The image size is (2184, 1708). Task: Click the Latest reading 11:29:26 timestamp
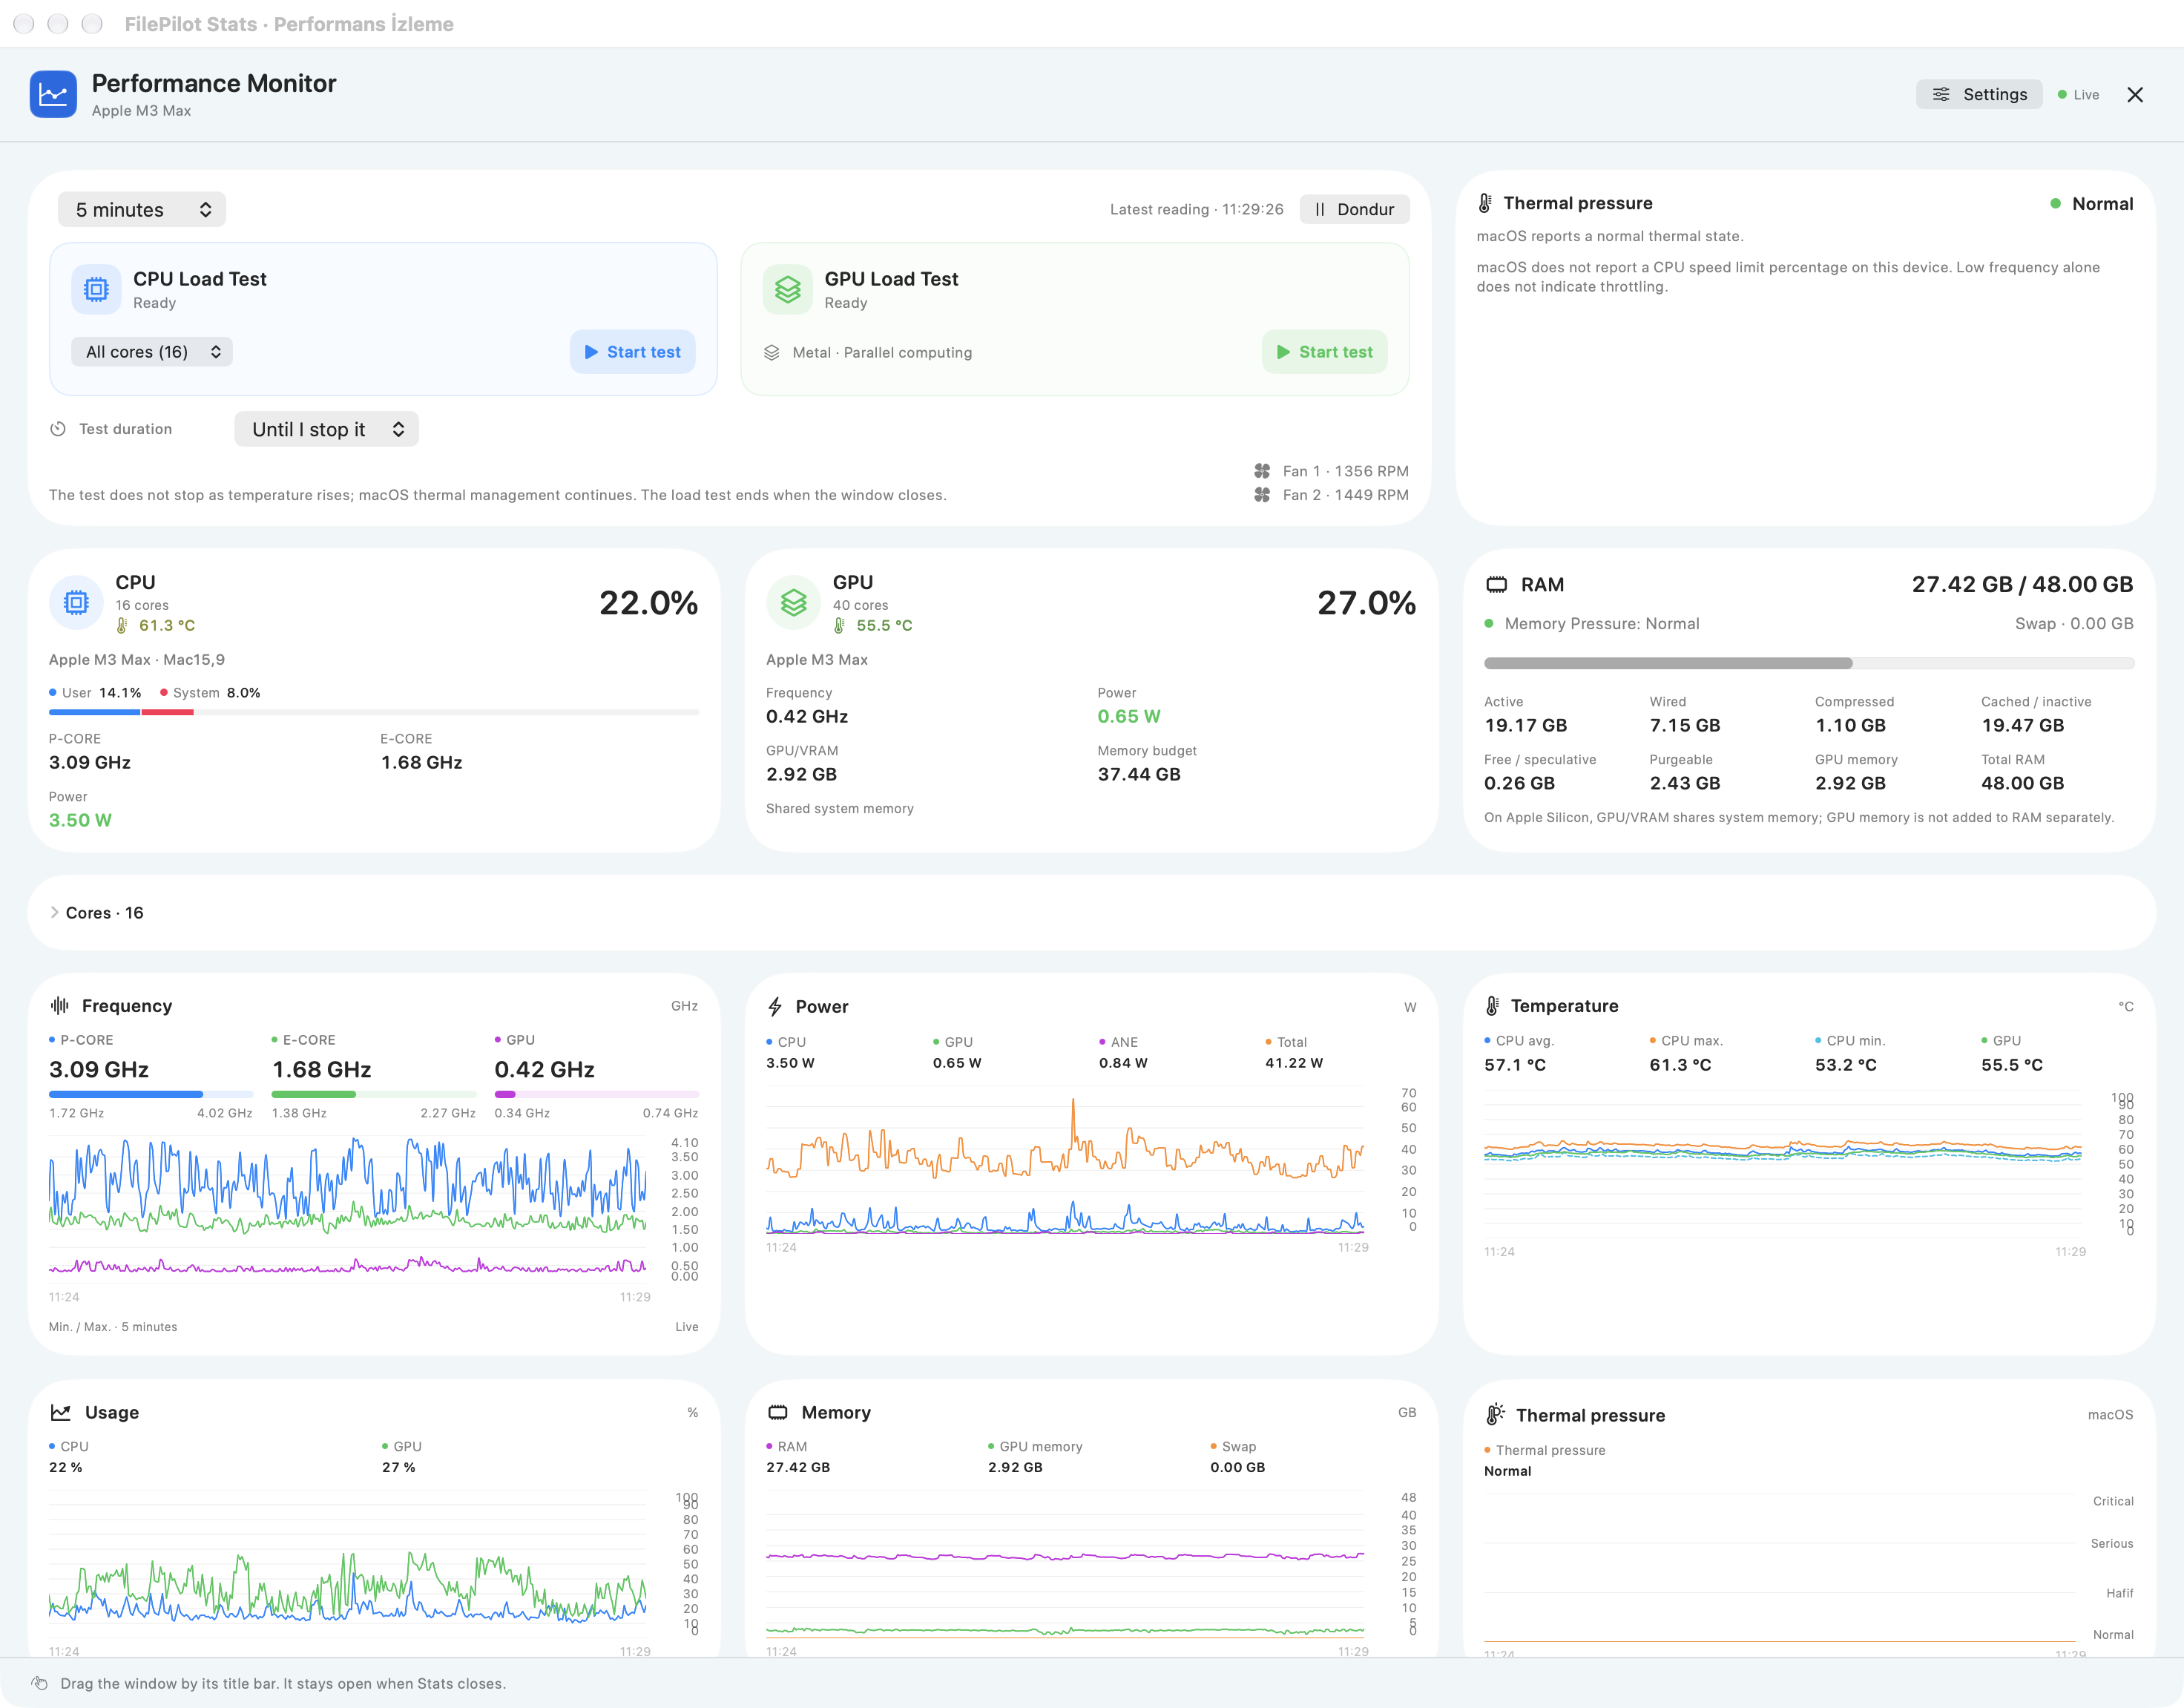click(x=1196, y=209)
